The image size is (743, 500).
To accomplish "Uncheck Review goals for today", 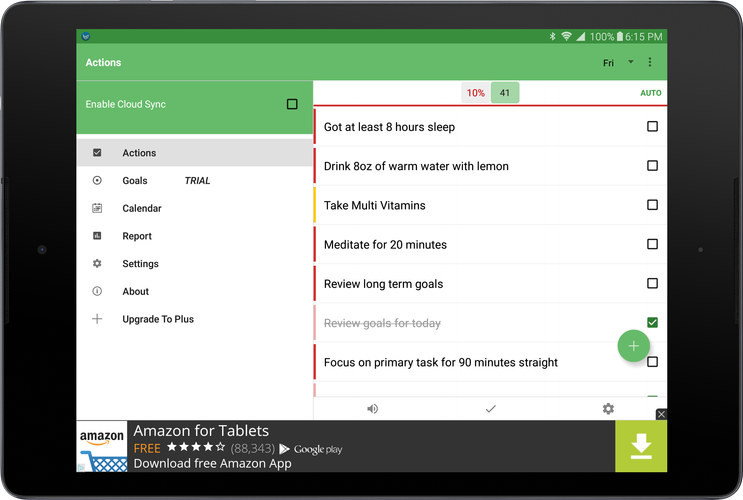I will pyautogui.click(x=652, y=323).
